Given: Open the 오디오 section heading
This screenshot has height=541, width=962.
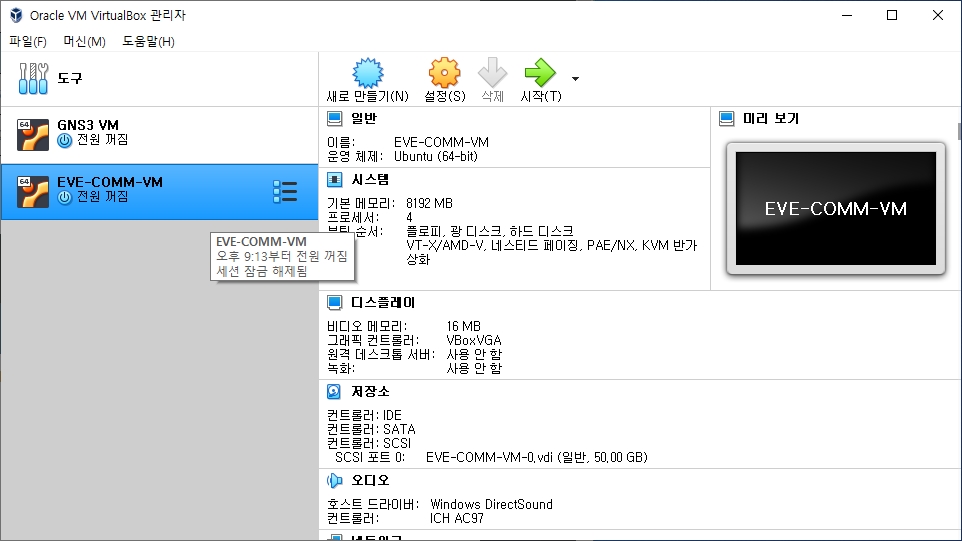Looking at the screenshot, I should tap(370, 480).
